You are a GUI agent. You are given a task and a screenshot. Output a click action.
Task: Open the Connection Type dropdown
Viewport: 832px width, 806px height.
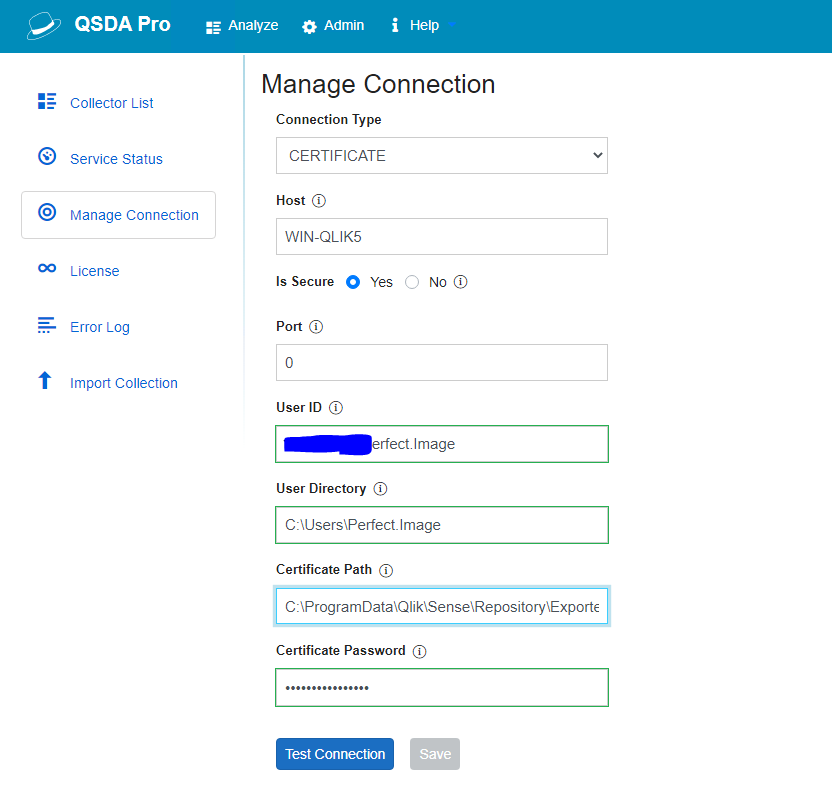tap(441, 155)
